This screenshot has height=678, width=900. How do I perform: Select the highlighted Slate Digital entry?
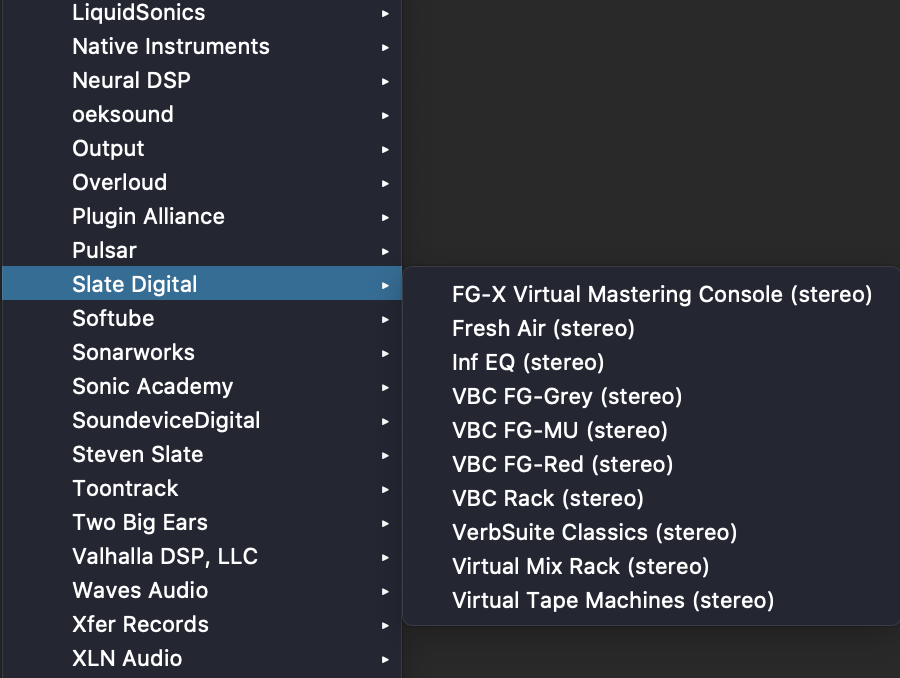(201, 284)
